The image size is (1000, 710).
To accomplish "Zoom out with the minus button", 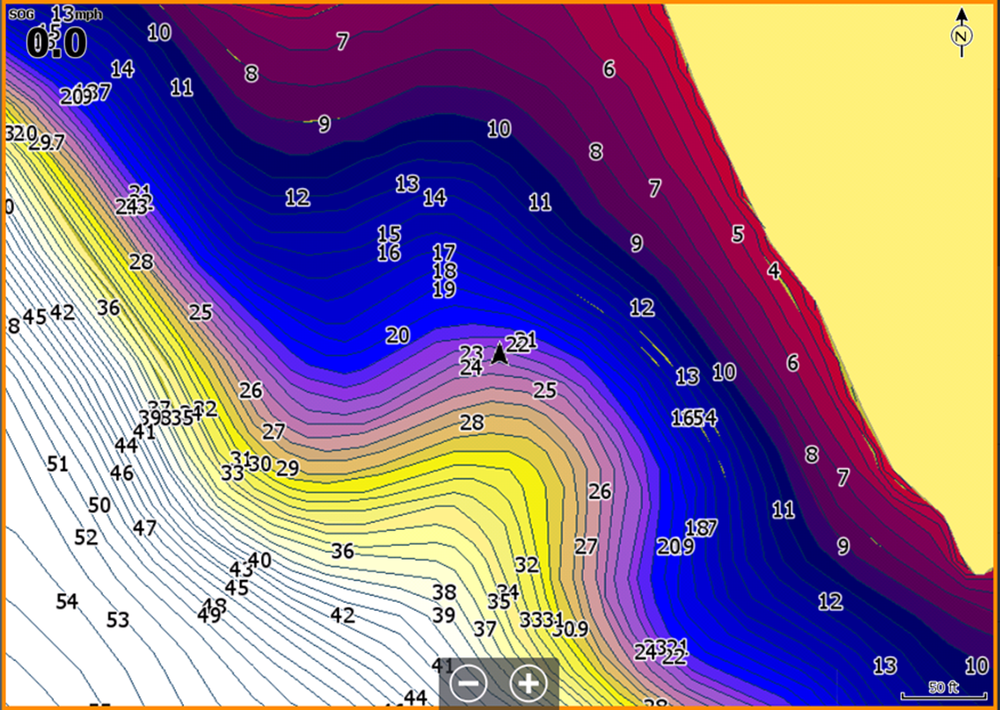I will [x=469, y=684].
